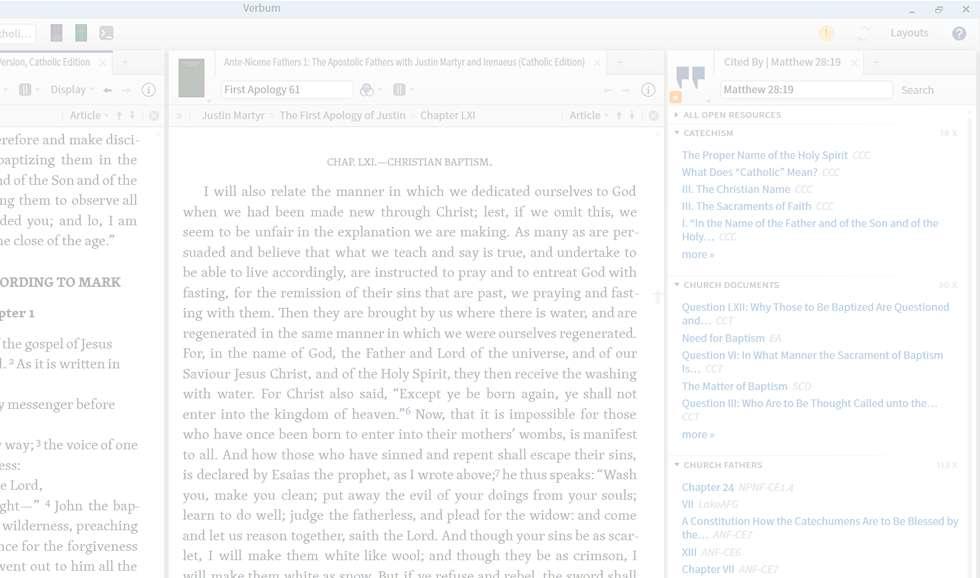The height and width of the screenshot is (578, 980).
Task: Open Question LXII: Why Those to Be Baptized link
Action: [815, 314]
